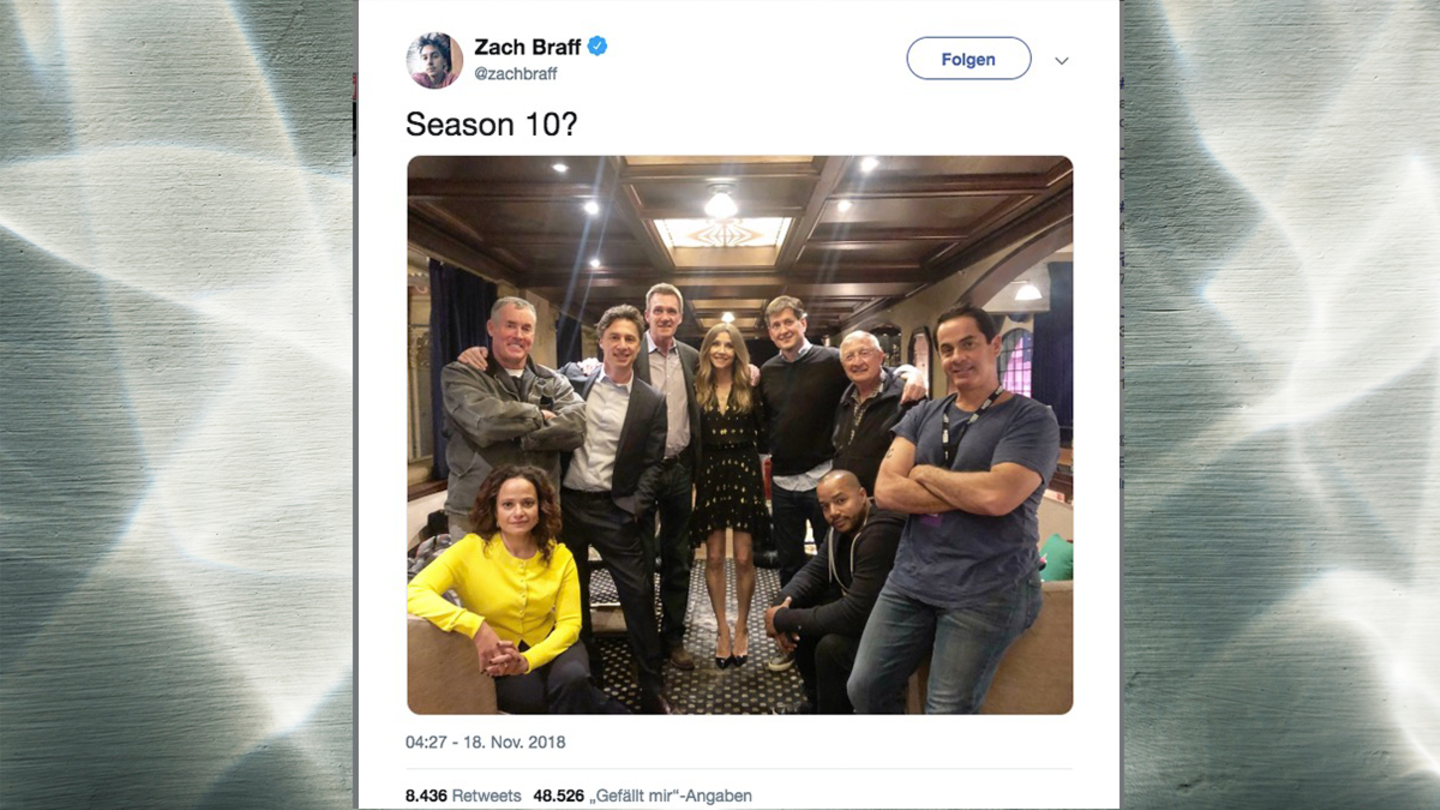
Task: Click Zach Braff's profile avatar
Action: [434, 60]
